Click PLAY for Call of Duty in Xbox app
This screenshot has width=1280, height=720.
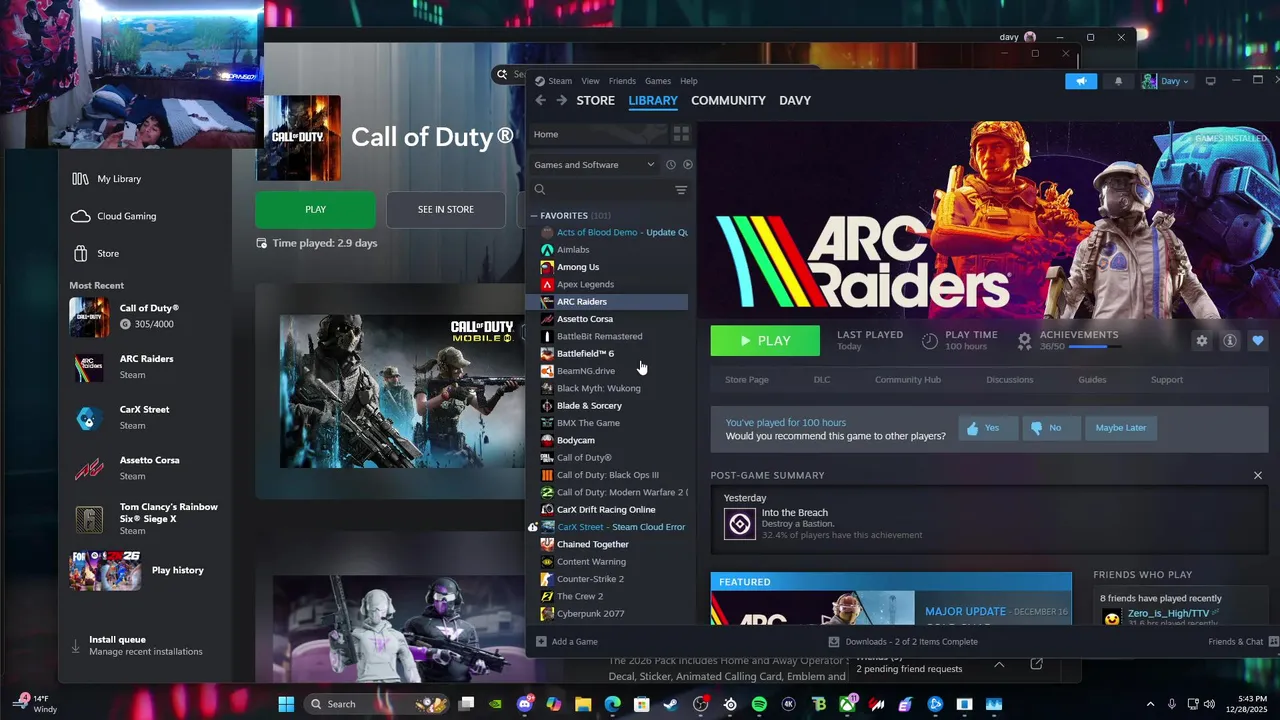point(316,210)
